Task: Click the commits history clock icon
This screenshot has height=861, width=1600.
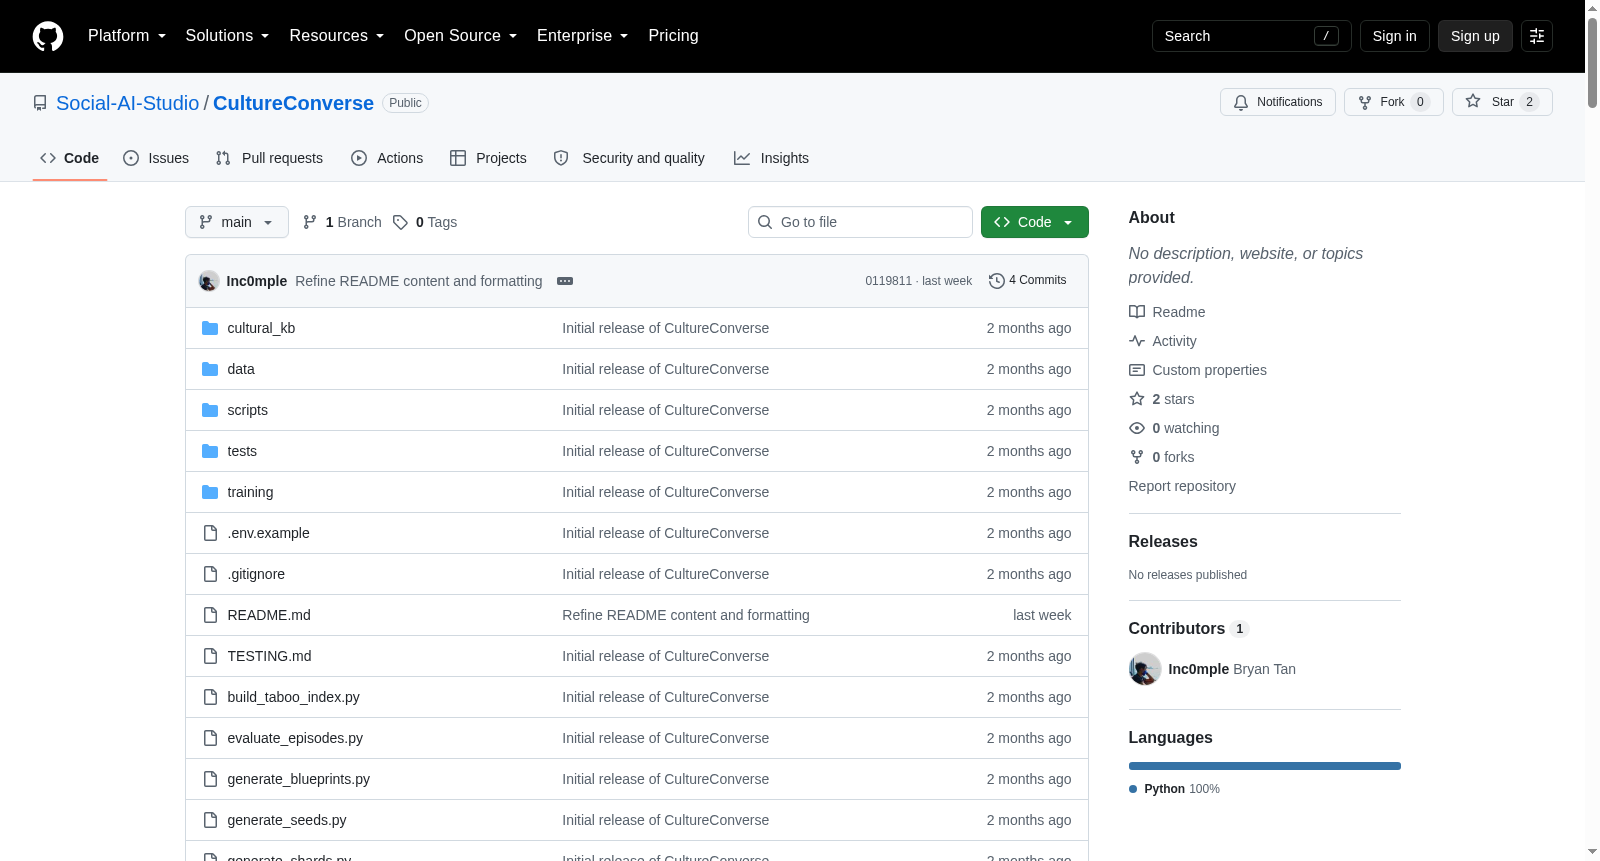Action: click(996, 281)
